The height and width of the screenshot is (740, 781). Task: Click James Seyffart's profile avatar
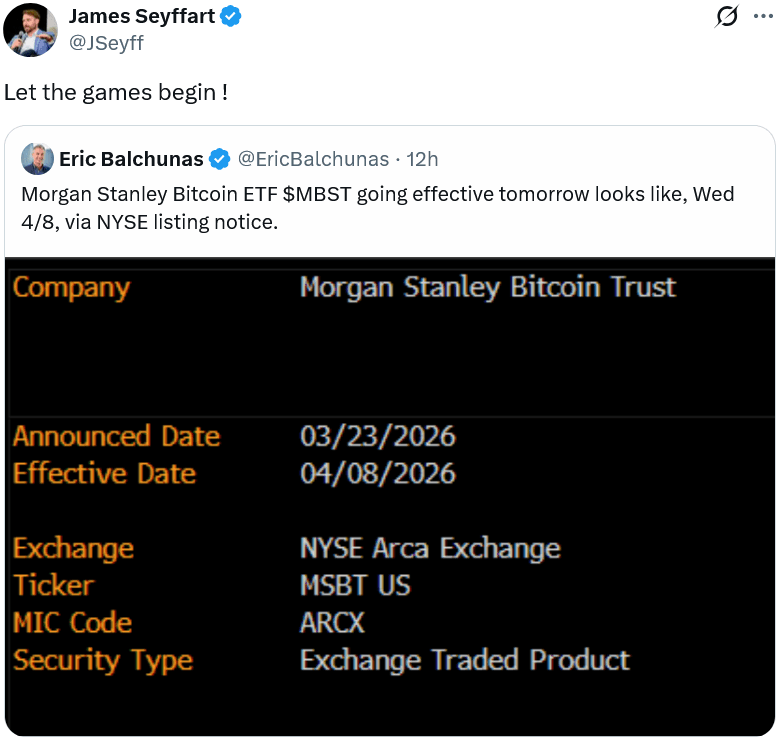(30, 29)
